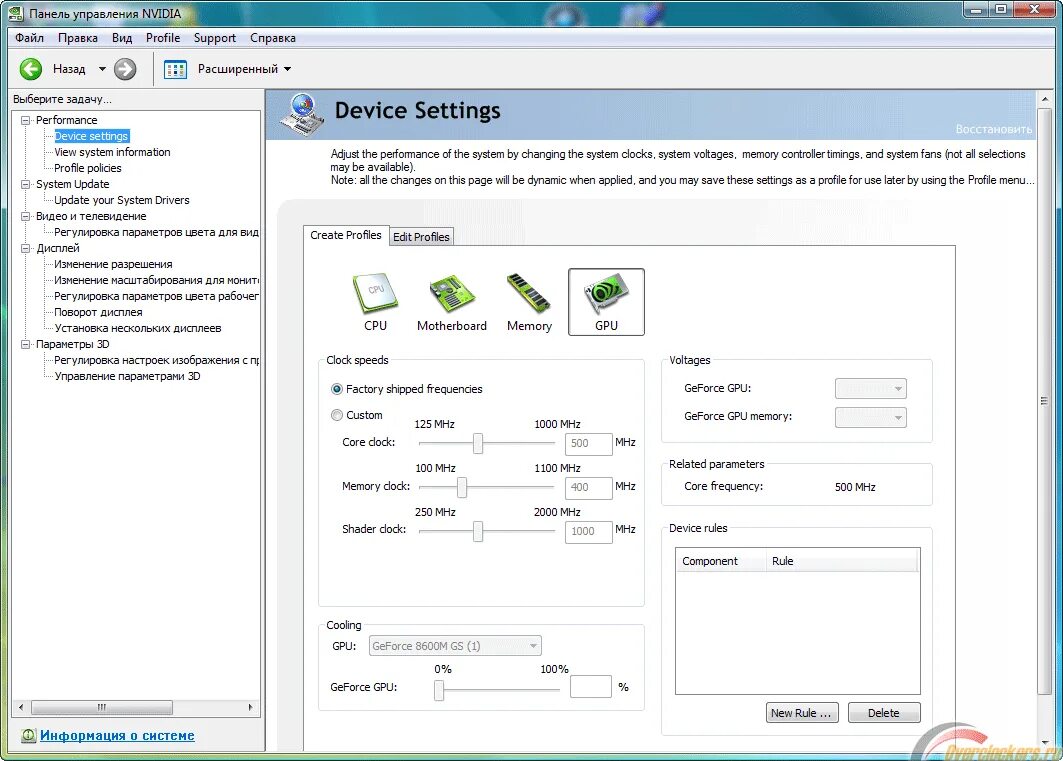Screen dimensions: 1063x761
Task: Open the Файл menu
Action: coord(29,38)
